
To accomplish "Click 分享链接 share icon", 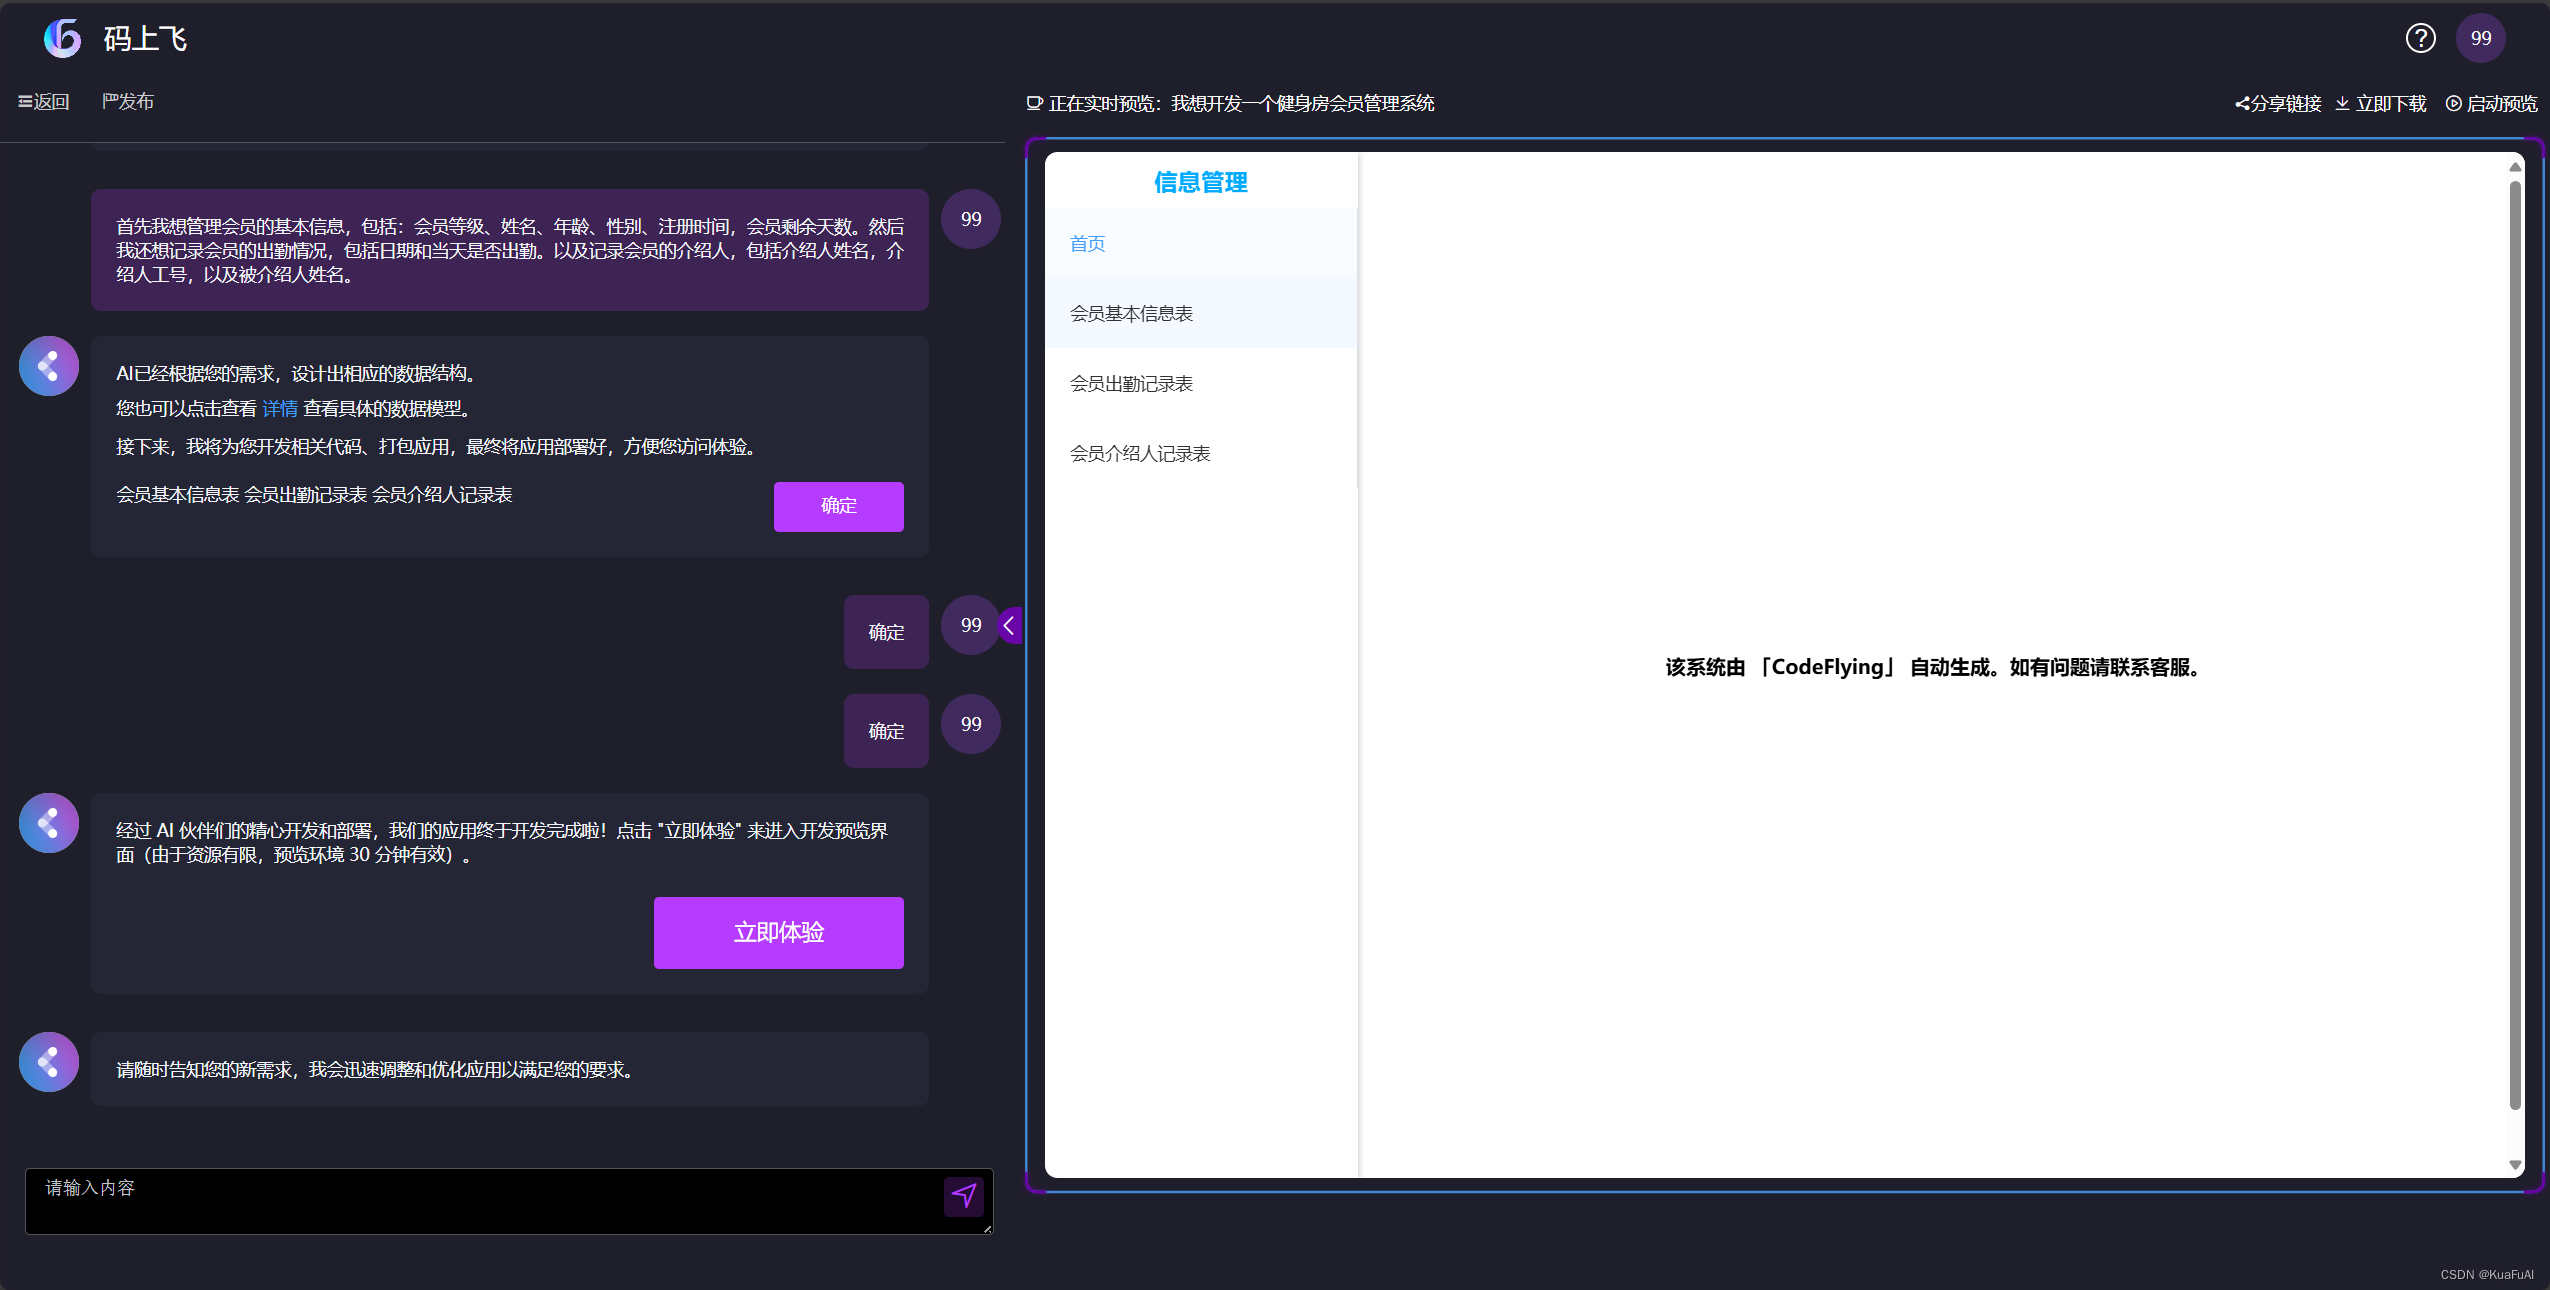I will pyautogui.click(x=2243, y=104).
